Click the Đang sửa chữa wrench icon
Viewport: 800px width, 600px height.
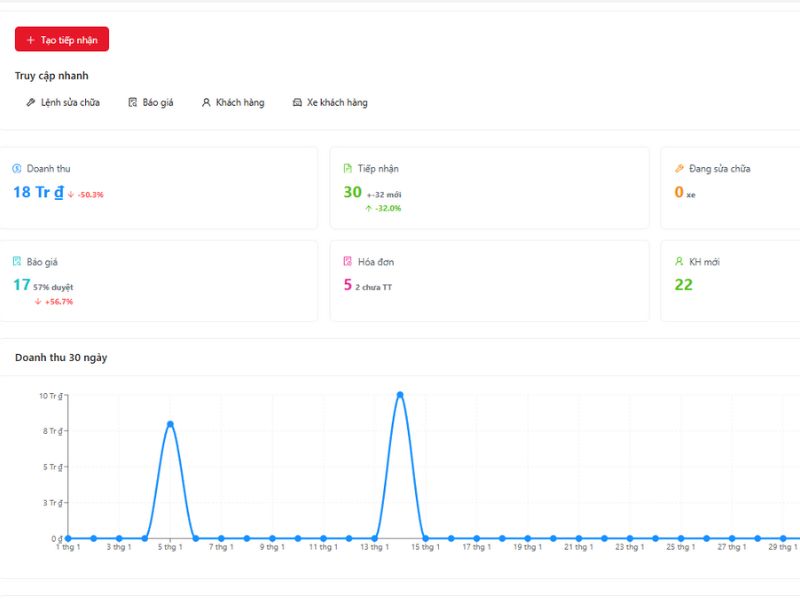[x=679, y=169]
